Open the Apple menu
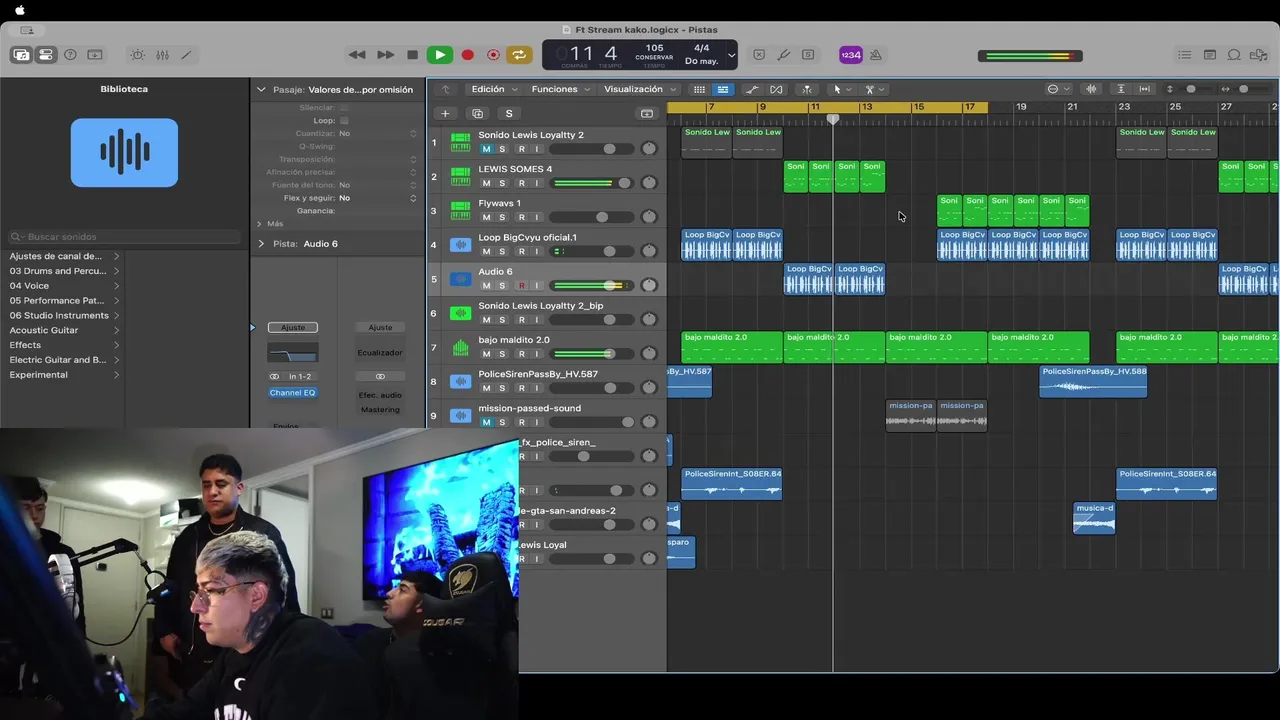The height and width of the screenshot is (720, 1280). (x=20, y=10)
